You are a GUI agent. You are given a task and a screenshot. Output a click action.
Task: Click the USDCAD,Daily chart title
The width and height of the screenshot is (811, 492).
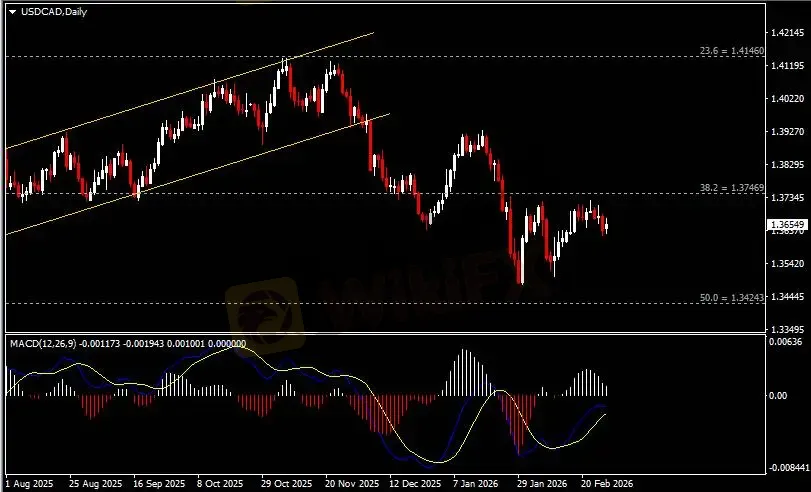pos(54,11)
